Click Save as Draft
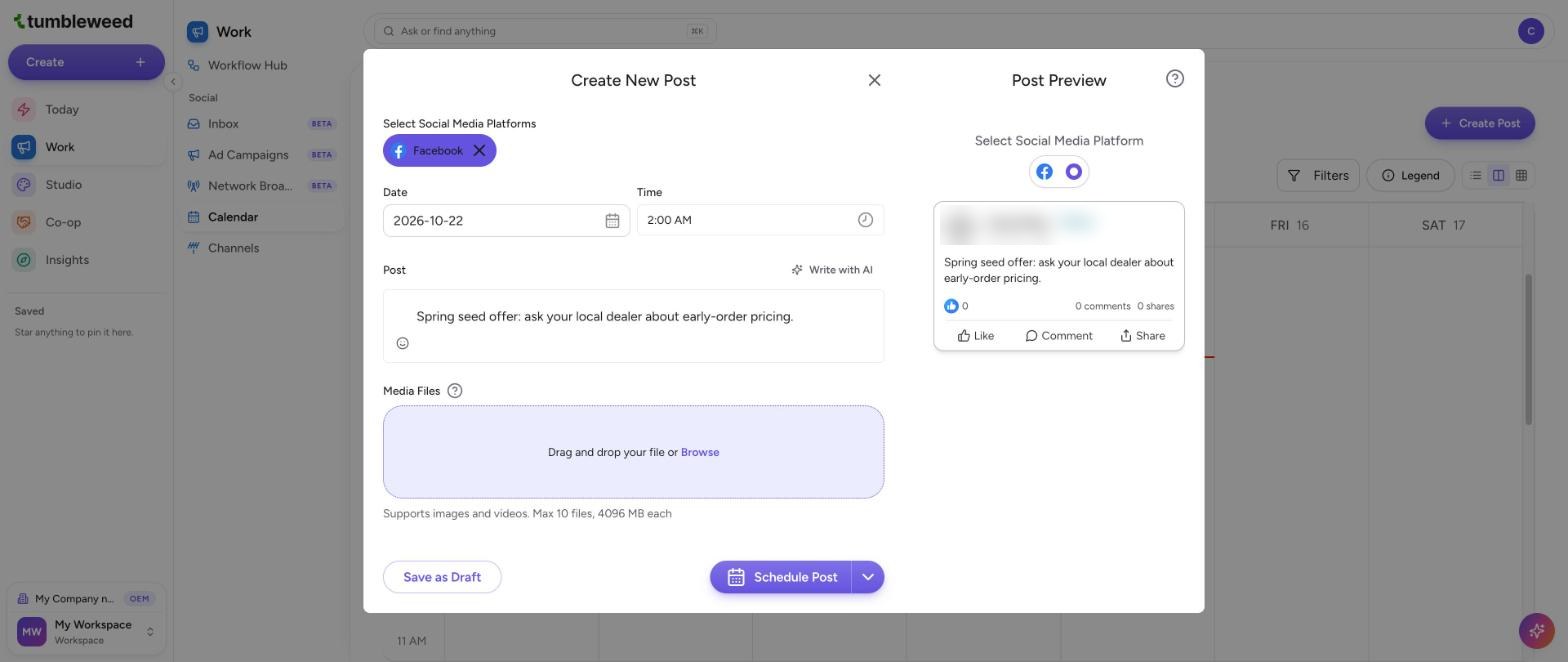 (x=442, y=577)
